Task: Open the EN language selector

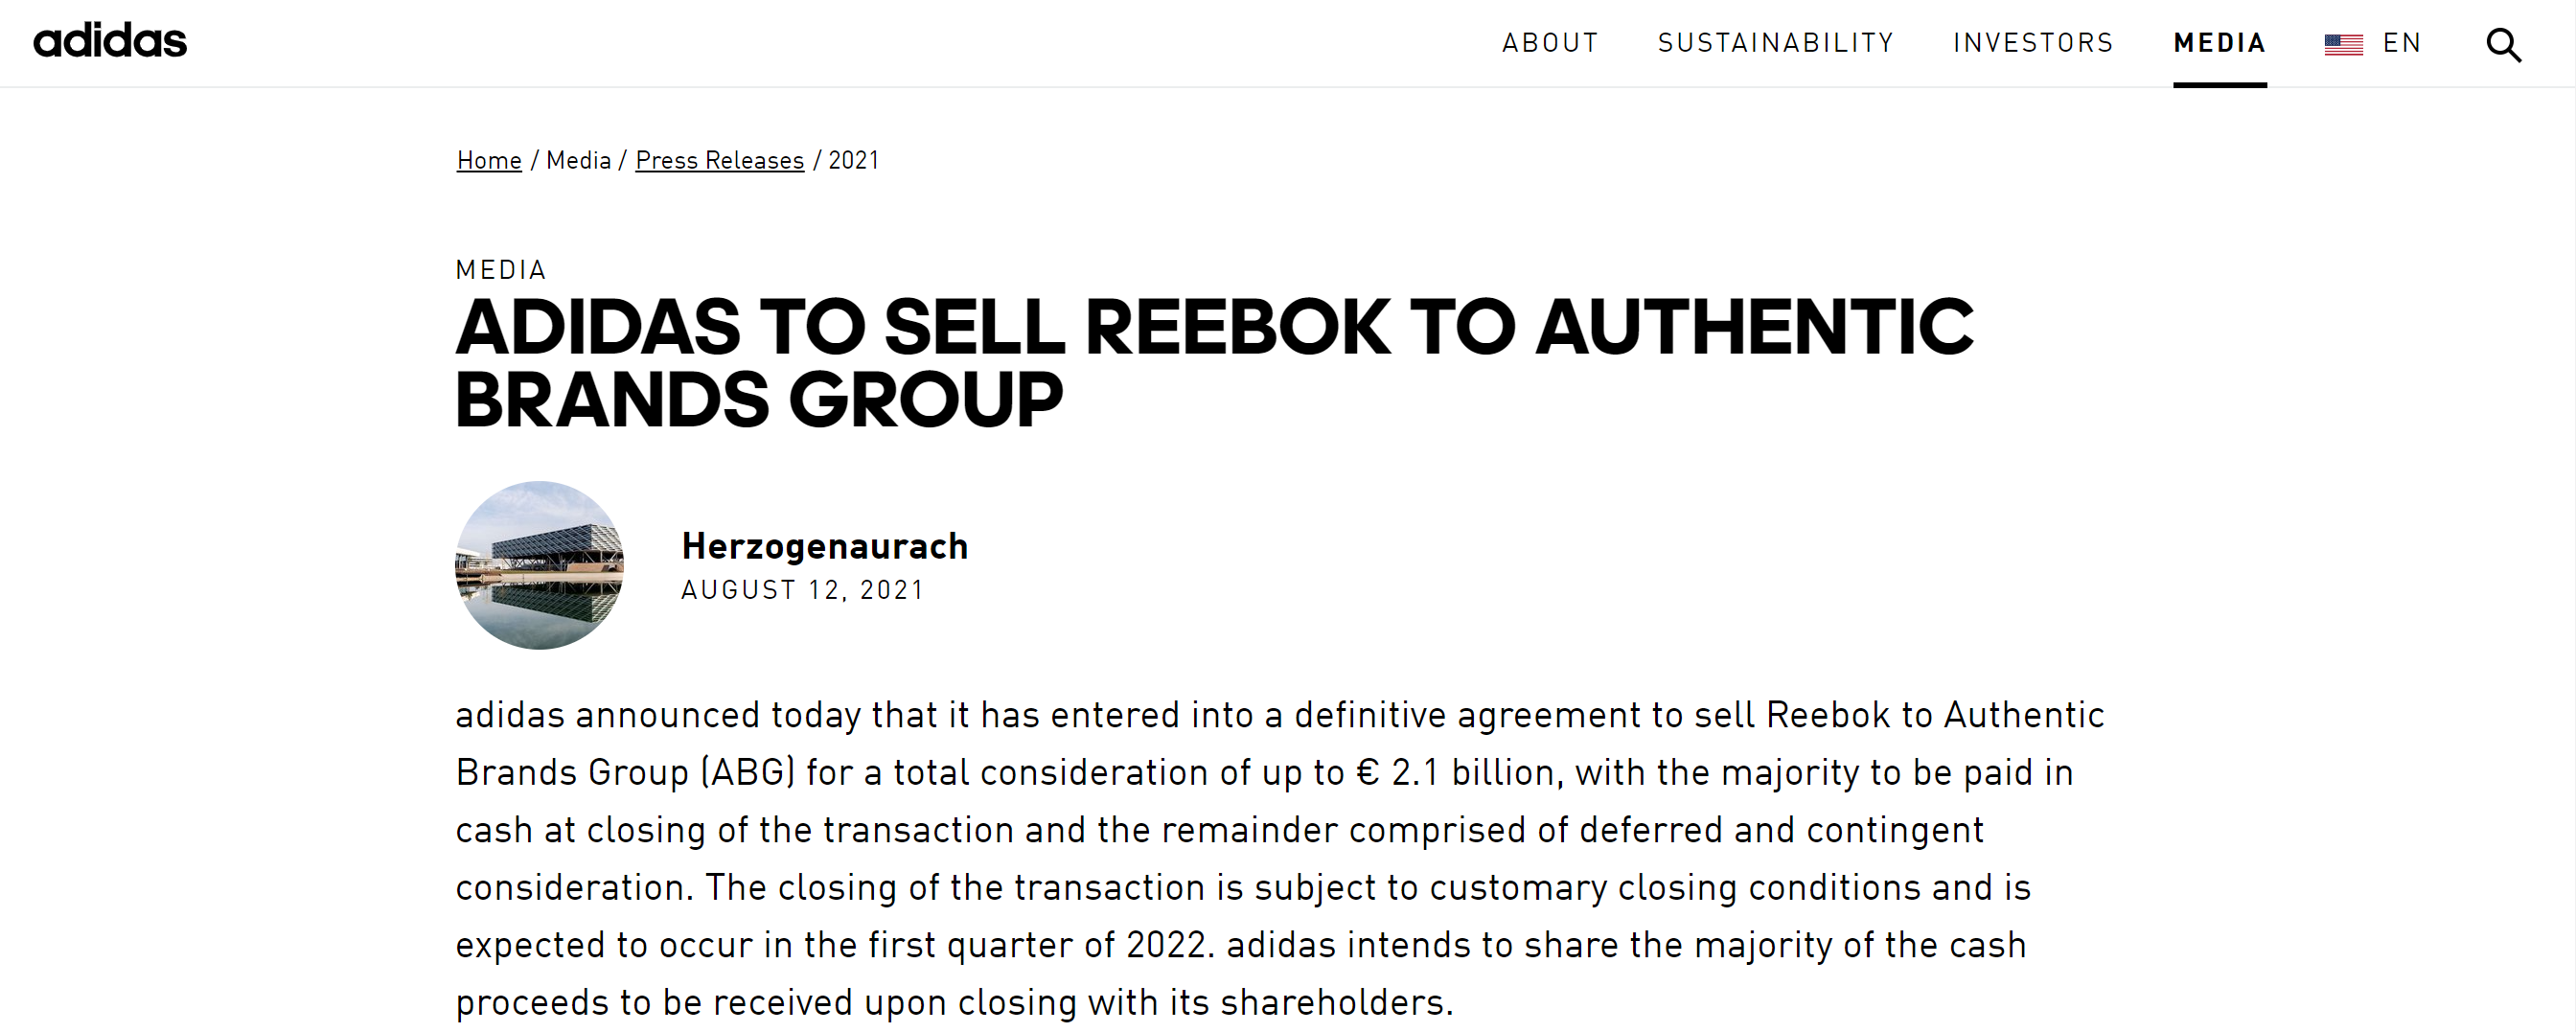Action: [x=2401, y=43]
